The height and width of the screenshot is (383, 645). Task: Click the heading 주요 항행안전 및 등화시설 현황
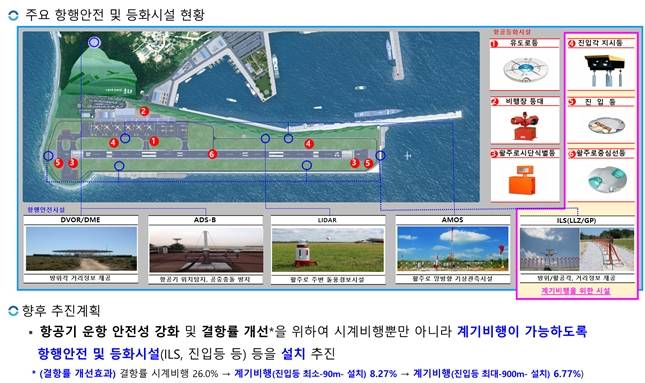click(115, 15)
